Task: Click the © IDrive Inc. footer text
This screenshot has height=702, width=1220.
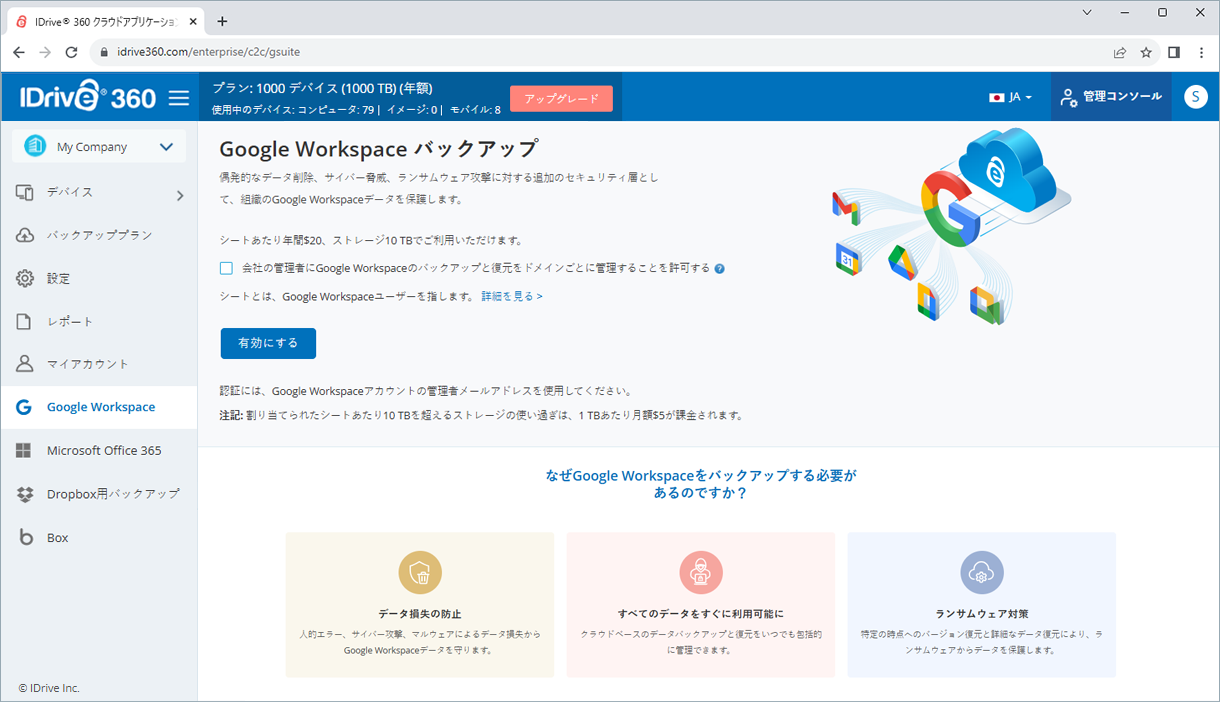Action: (49, 688)
